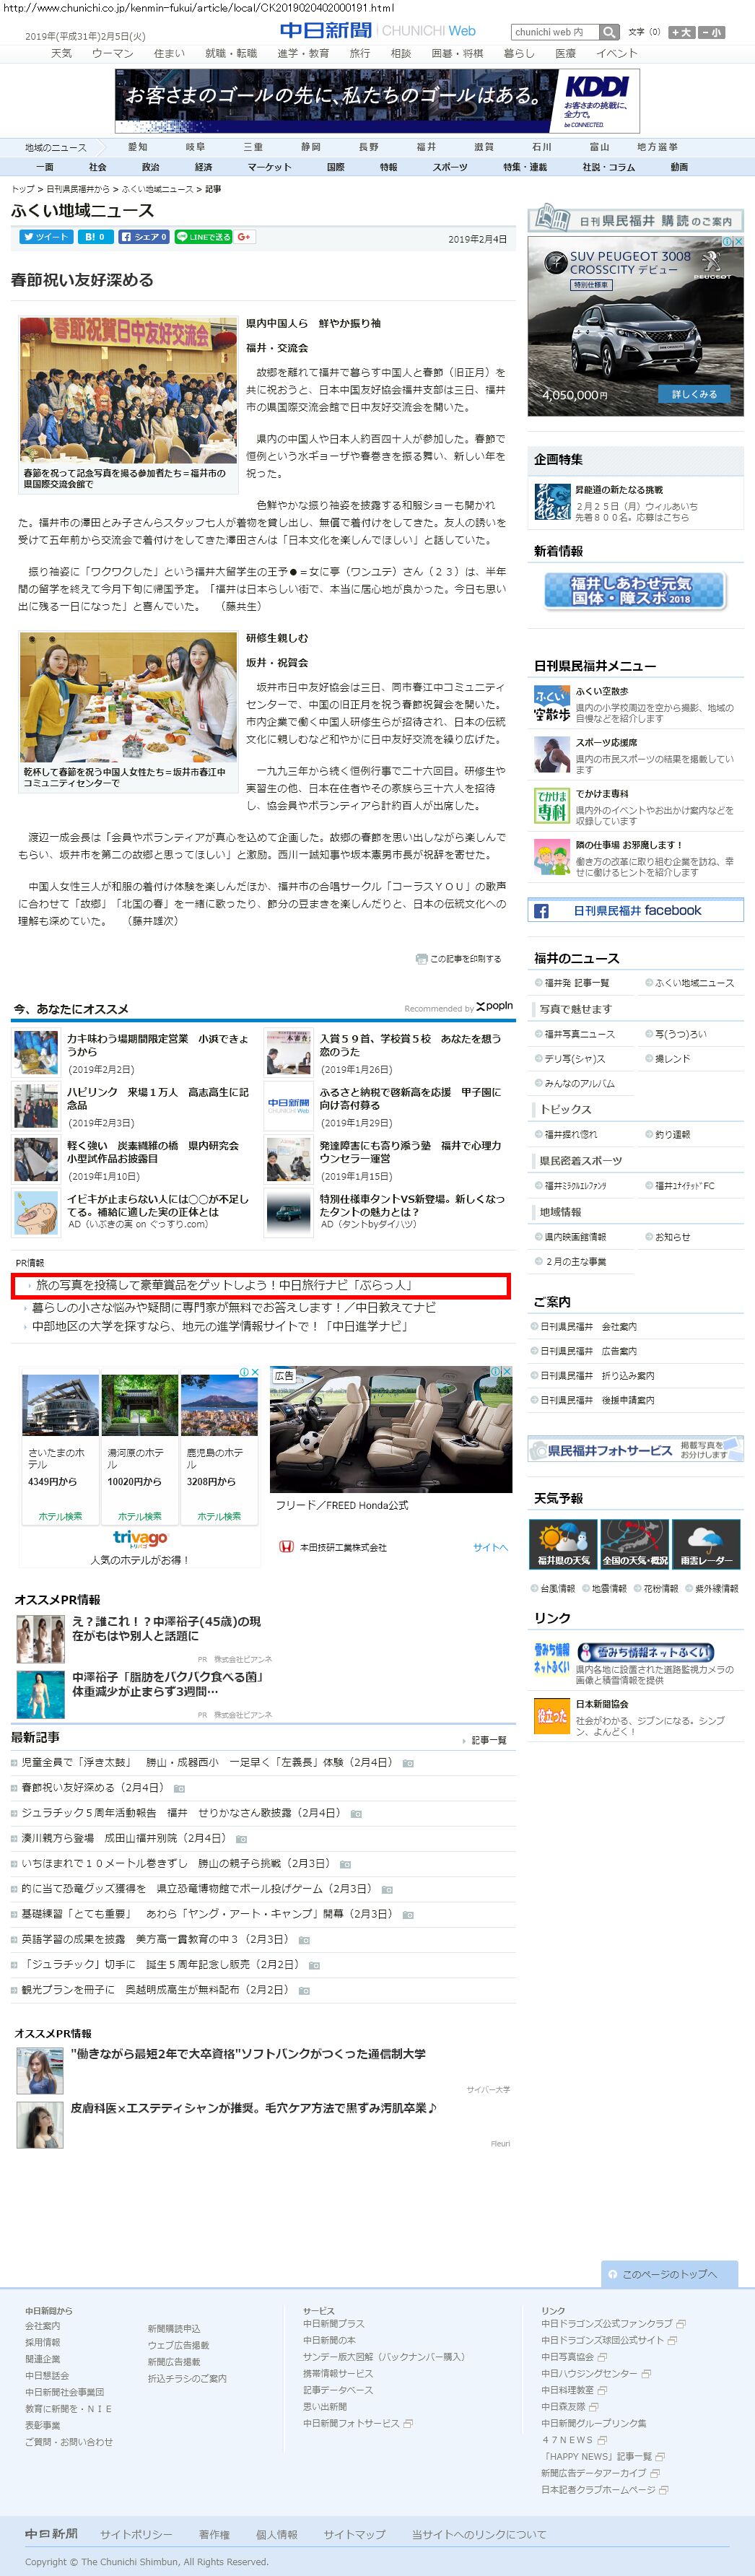
Task: Select 福井 in the regional news bar
Action: [x=426, y=147]
